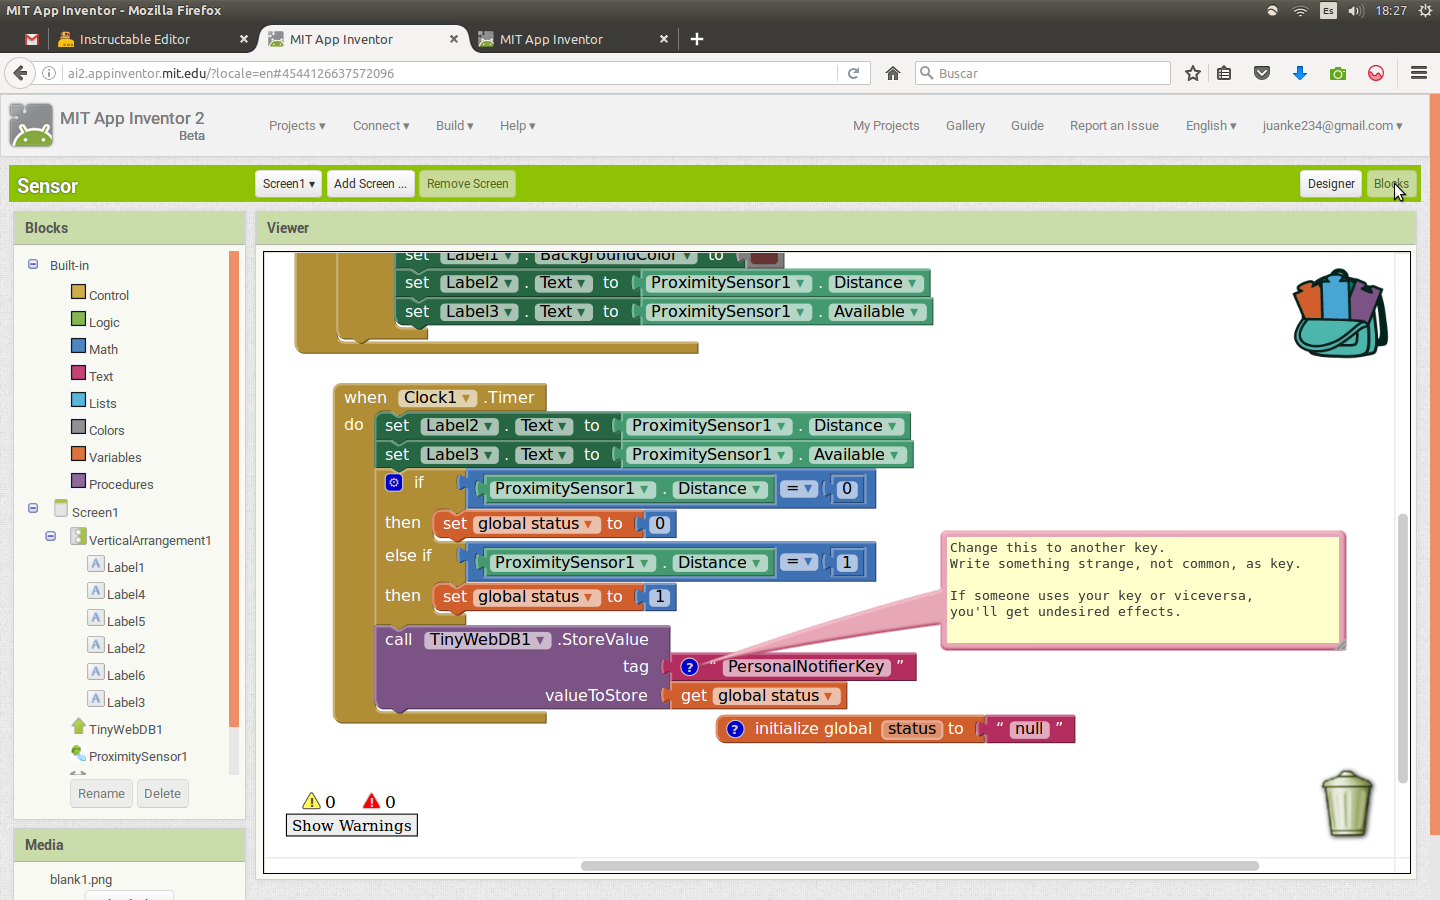The width and height of the screenshot is (1440, 900).
Task: Open the Gallery link
Action: coord(965,126)
